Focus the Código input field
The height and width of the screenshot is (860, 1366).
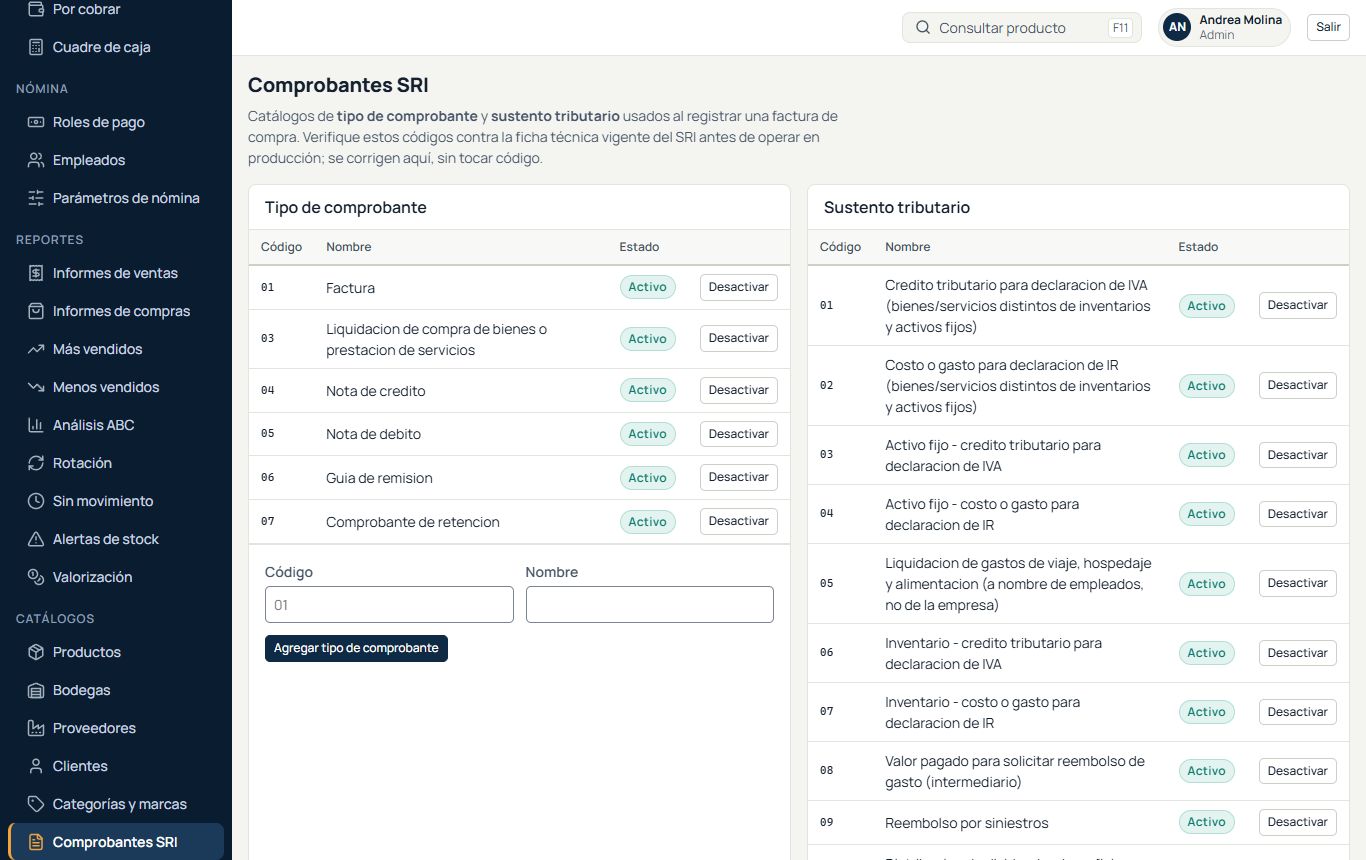click(x=389, y=605)
